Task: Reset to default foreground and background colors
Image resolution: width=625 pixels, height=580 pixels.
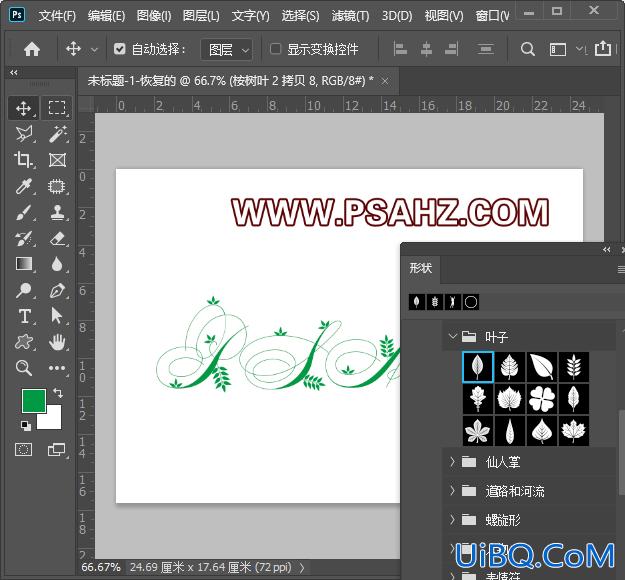Action: pyautogui.click(x=26, y=426)
